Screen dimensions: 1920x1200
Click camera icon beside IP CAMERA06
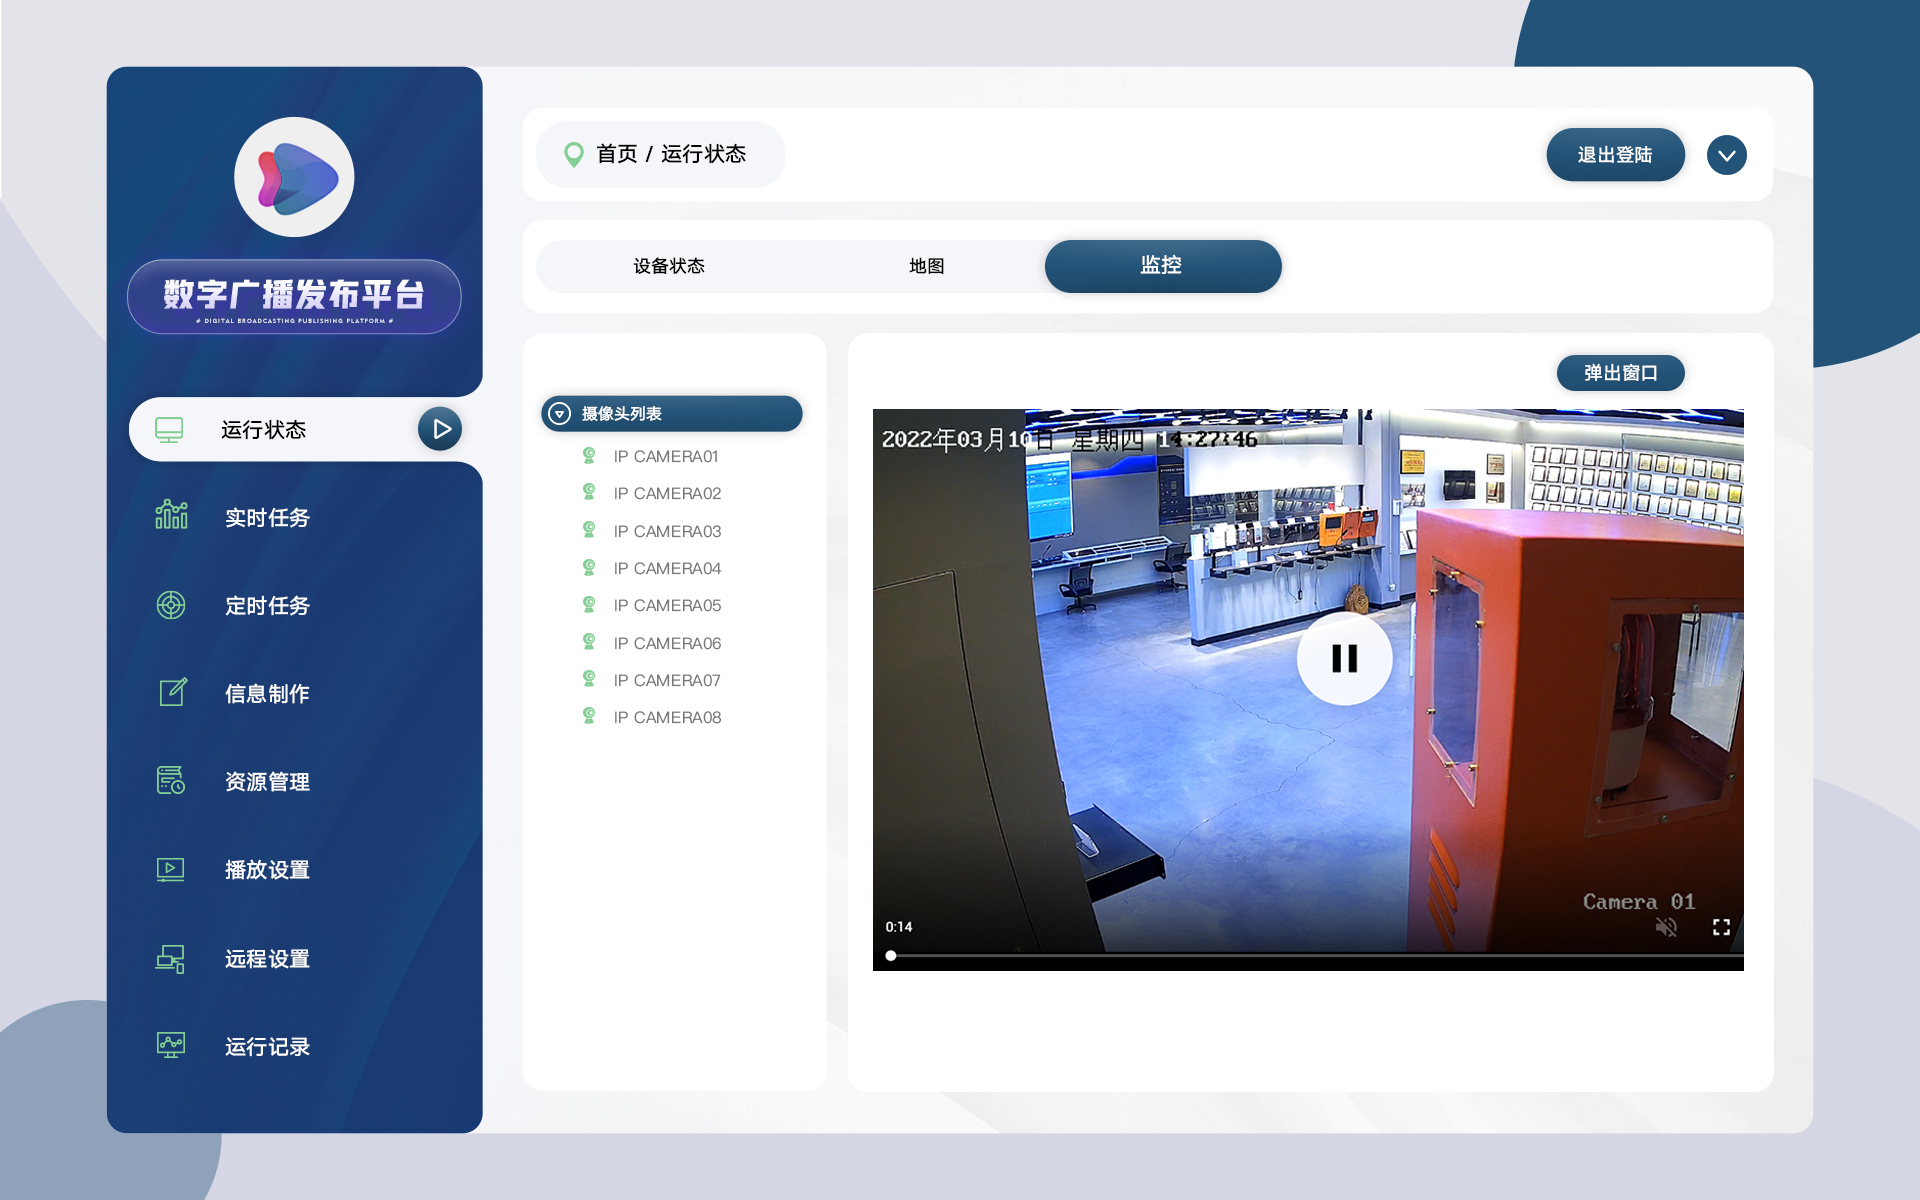589,642
